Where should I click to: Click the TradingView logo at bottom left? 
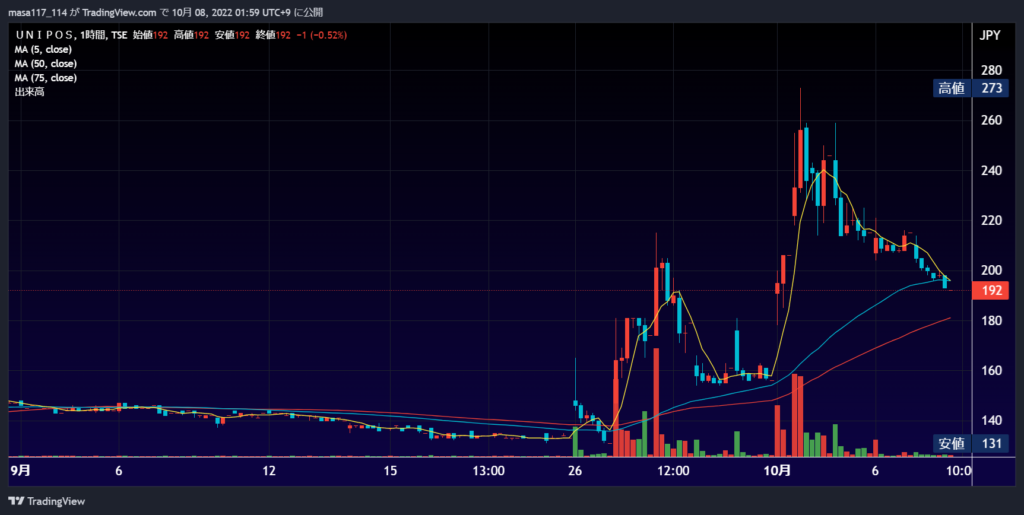[47, 501]
